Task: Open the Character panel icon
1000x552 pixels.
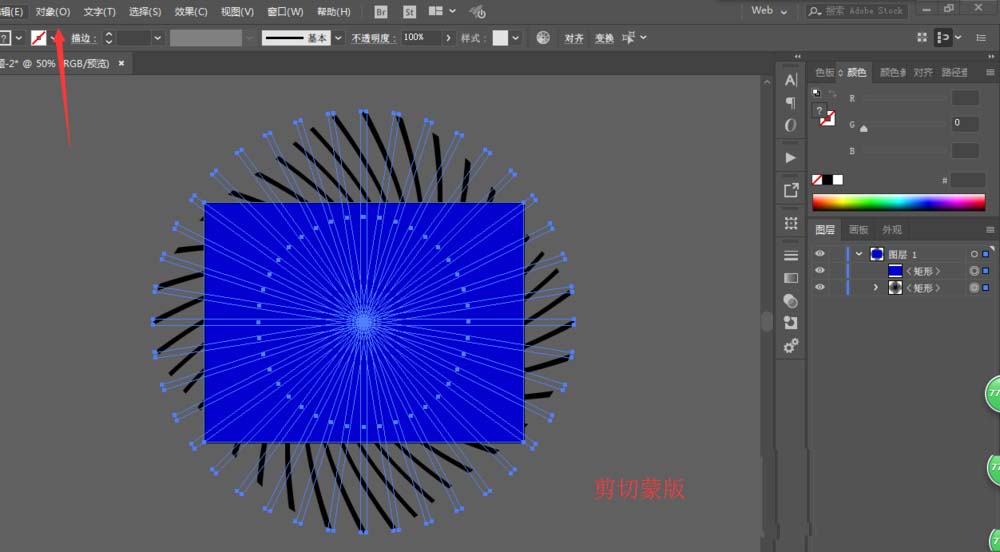Action: pyautogui.click(x=791, y=80)
